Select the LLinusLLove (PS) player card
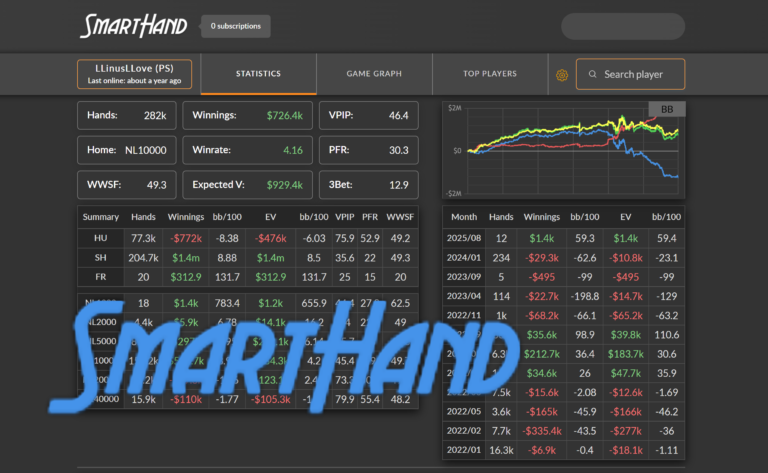Viewport: 768px width, 473px height. point(134,74)
